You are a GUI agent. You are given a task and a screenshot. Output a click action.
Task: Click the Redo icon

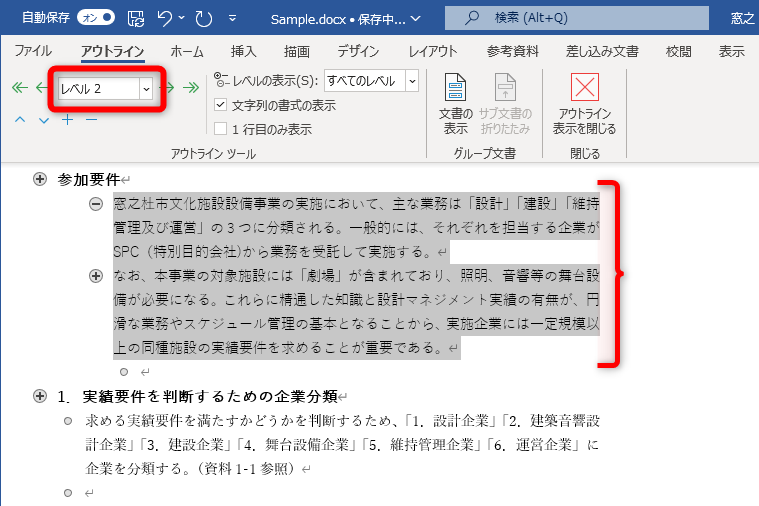click(x=204, y=19)
